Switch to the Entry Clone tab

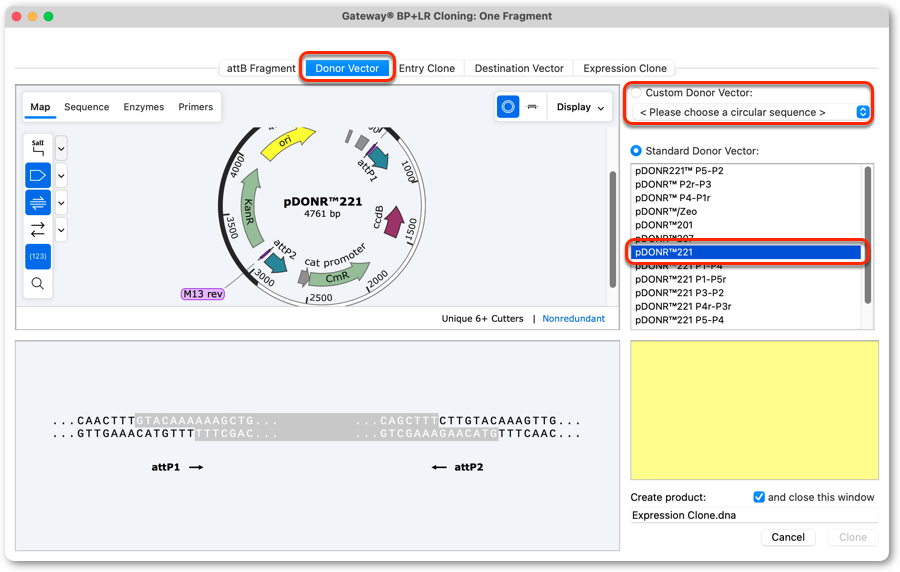(x=426, y=68)
